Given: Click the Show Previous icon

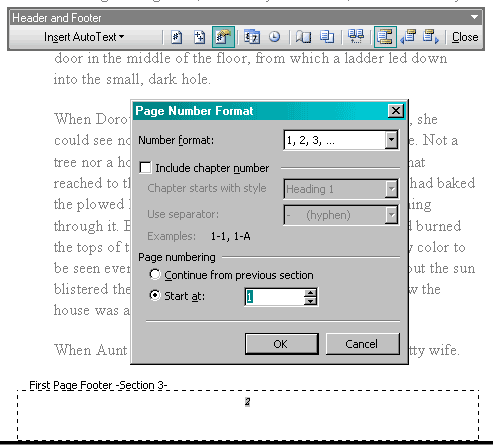Looking at the screenshot, I should pos(408,37).
